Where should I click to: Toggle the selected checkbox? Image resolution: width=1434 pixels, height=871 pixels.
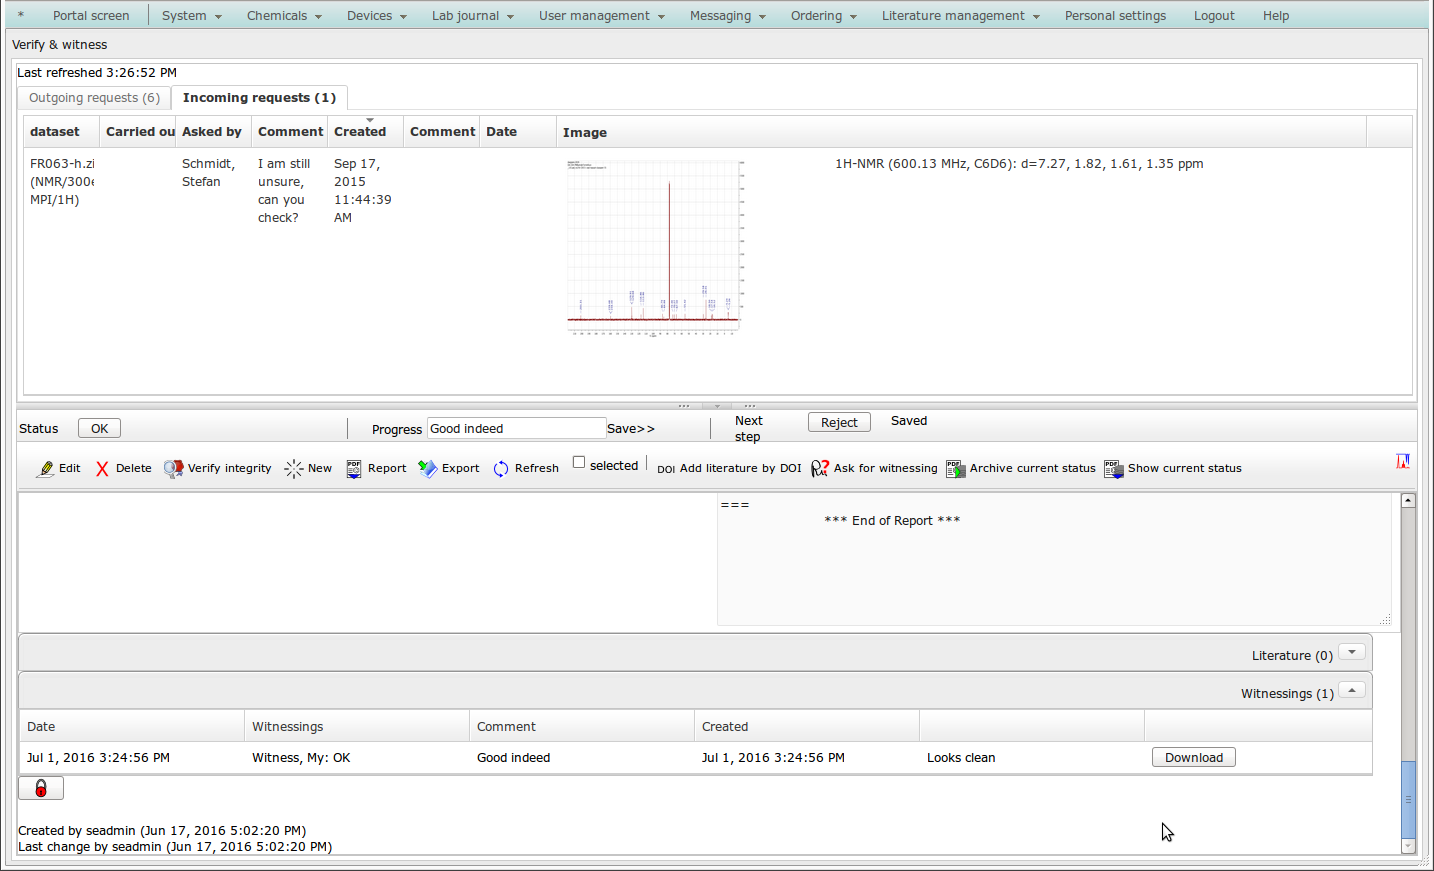tap(579, 462)
